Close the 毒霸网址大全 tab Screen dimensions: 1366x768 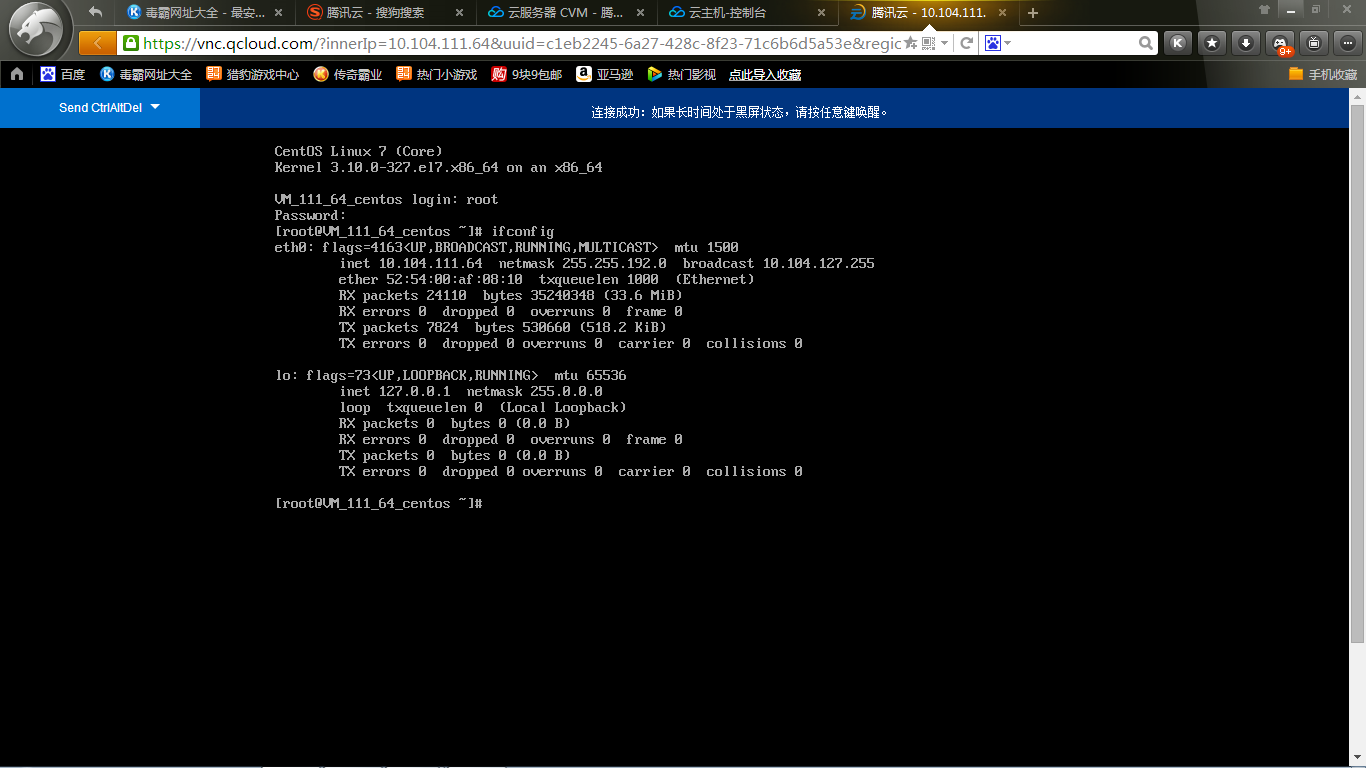coord(278,13)
